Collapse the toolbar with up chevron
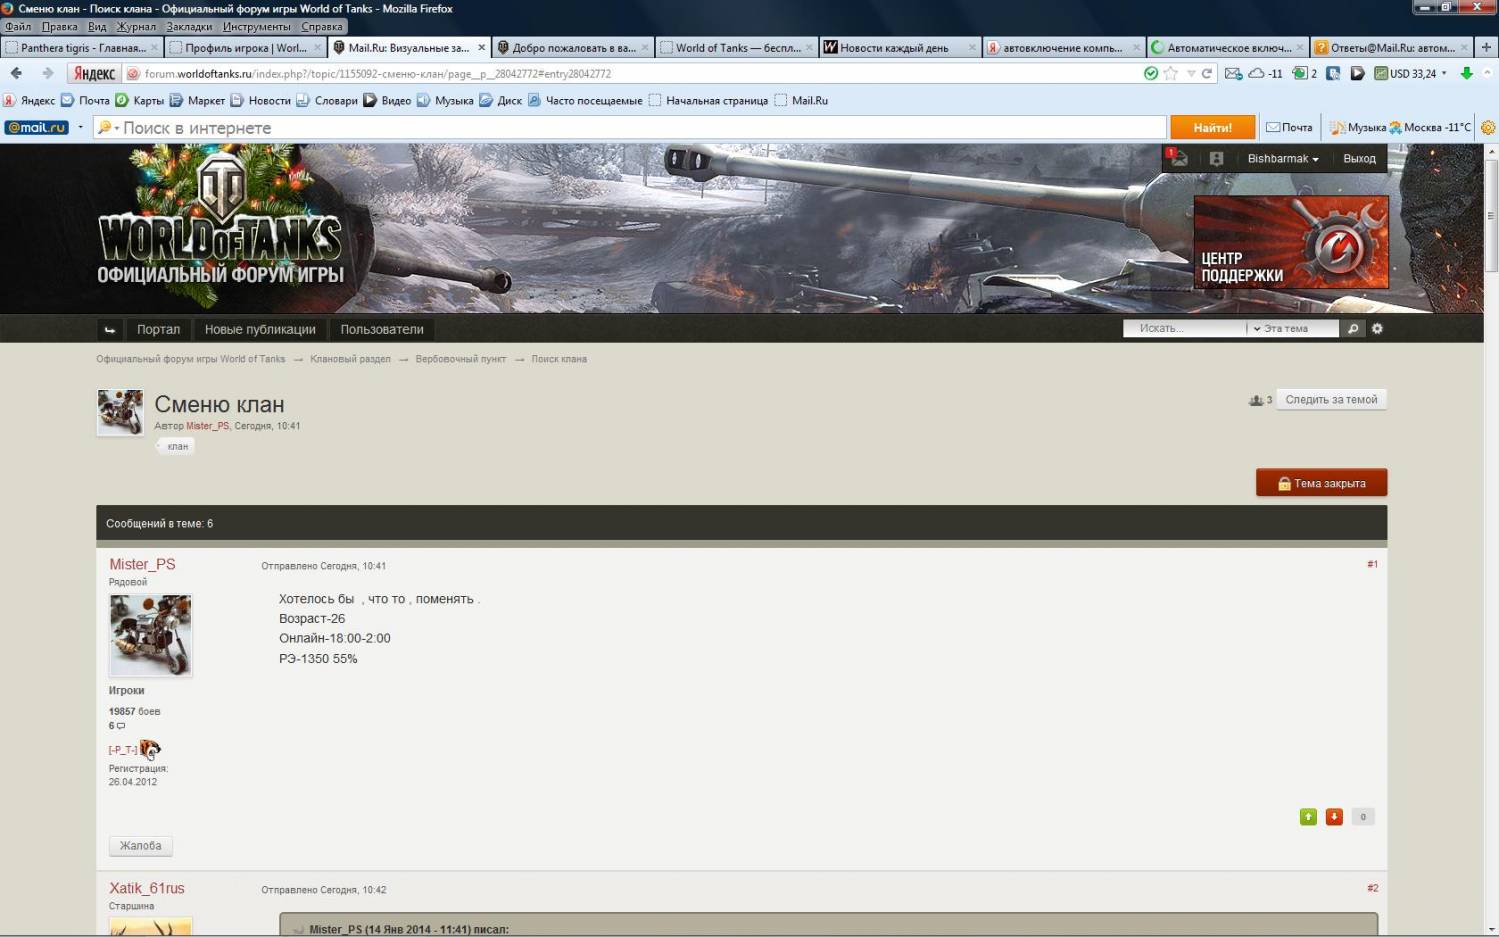This screenshot has height=937, width=1499. point(1487,73)
